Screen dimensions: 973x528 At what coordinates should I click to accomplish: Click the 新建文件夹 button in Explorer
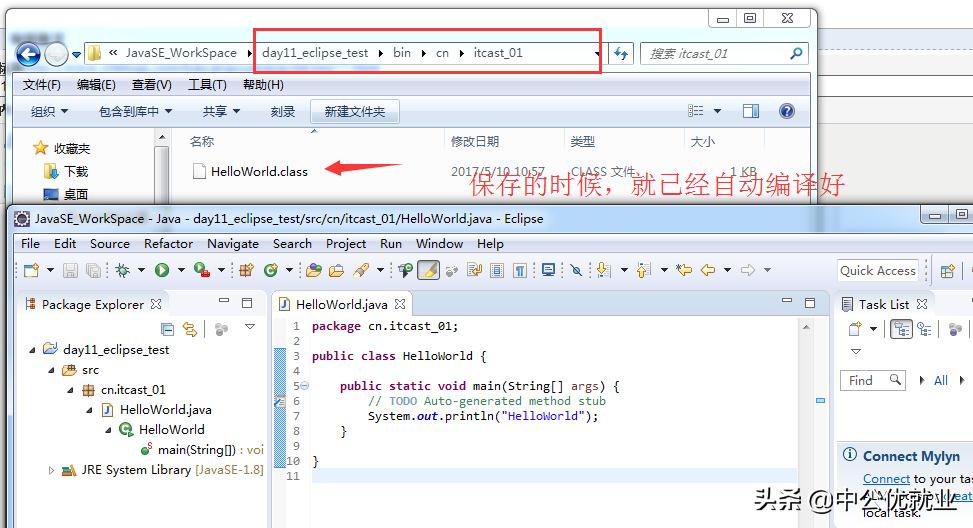tap(354, 112)
